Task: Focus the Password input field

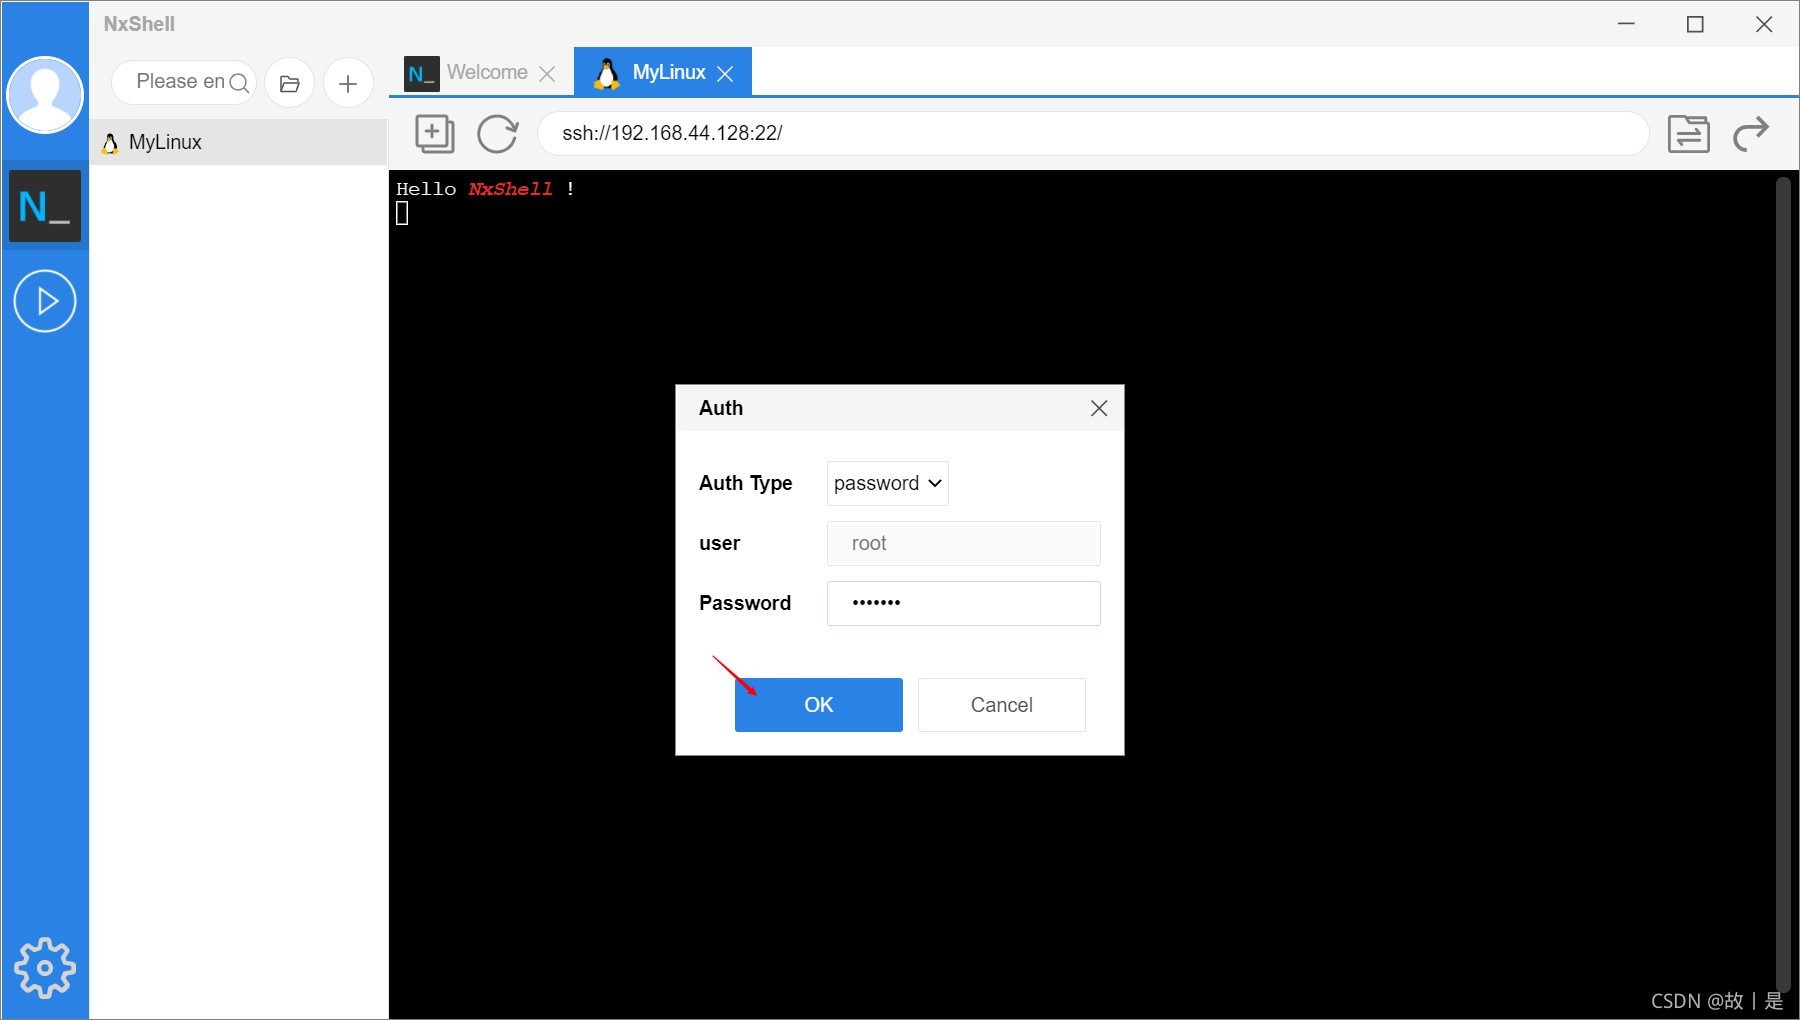Action: pyautogui.click(x=964, y=603)
